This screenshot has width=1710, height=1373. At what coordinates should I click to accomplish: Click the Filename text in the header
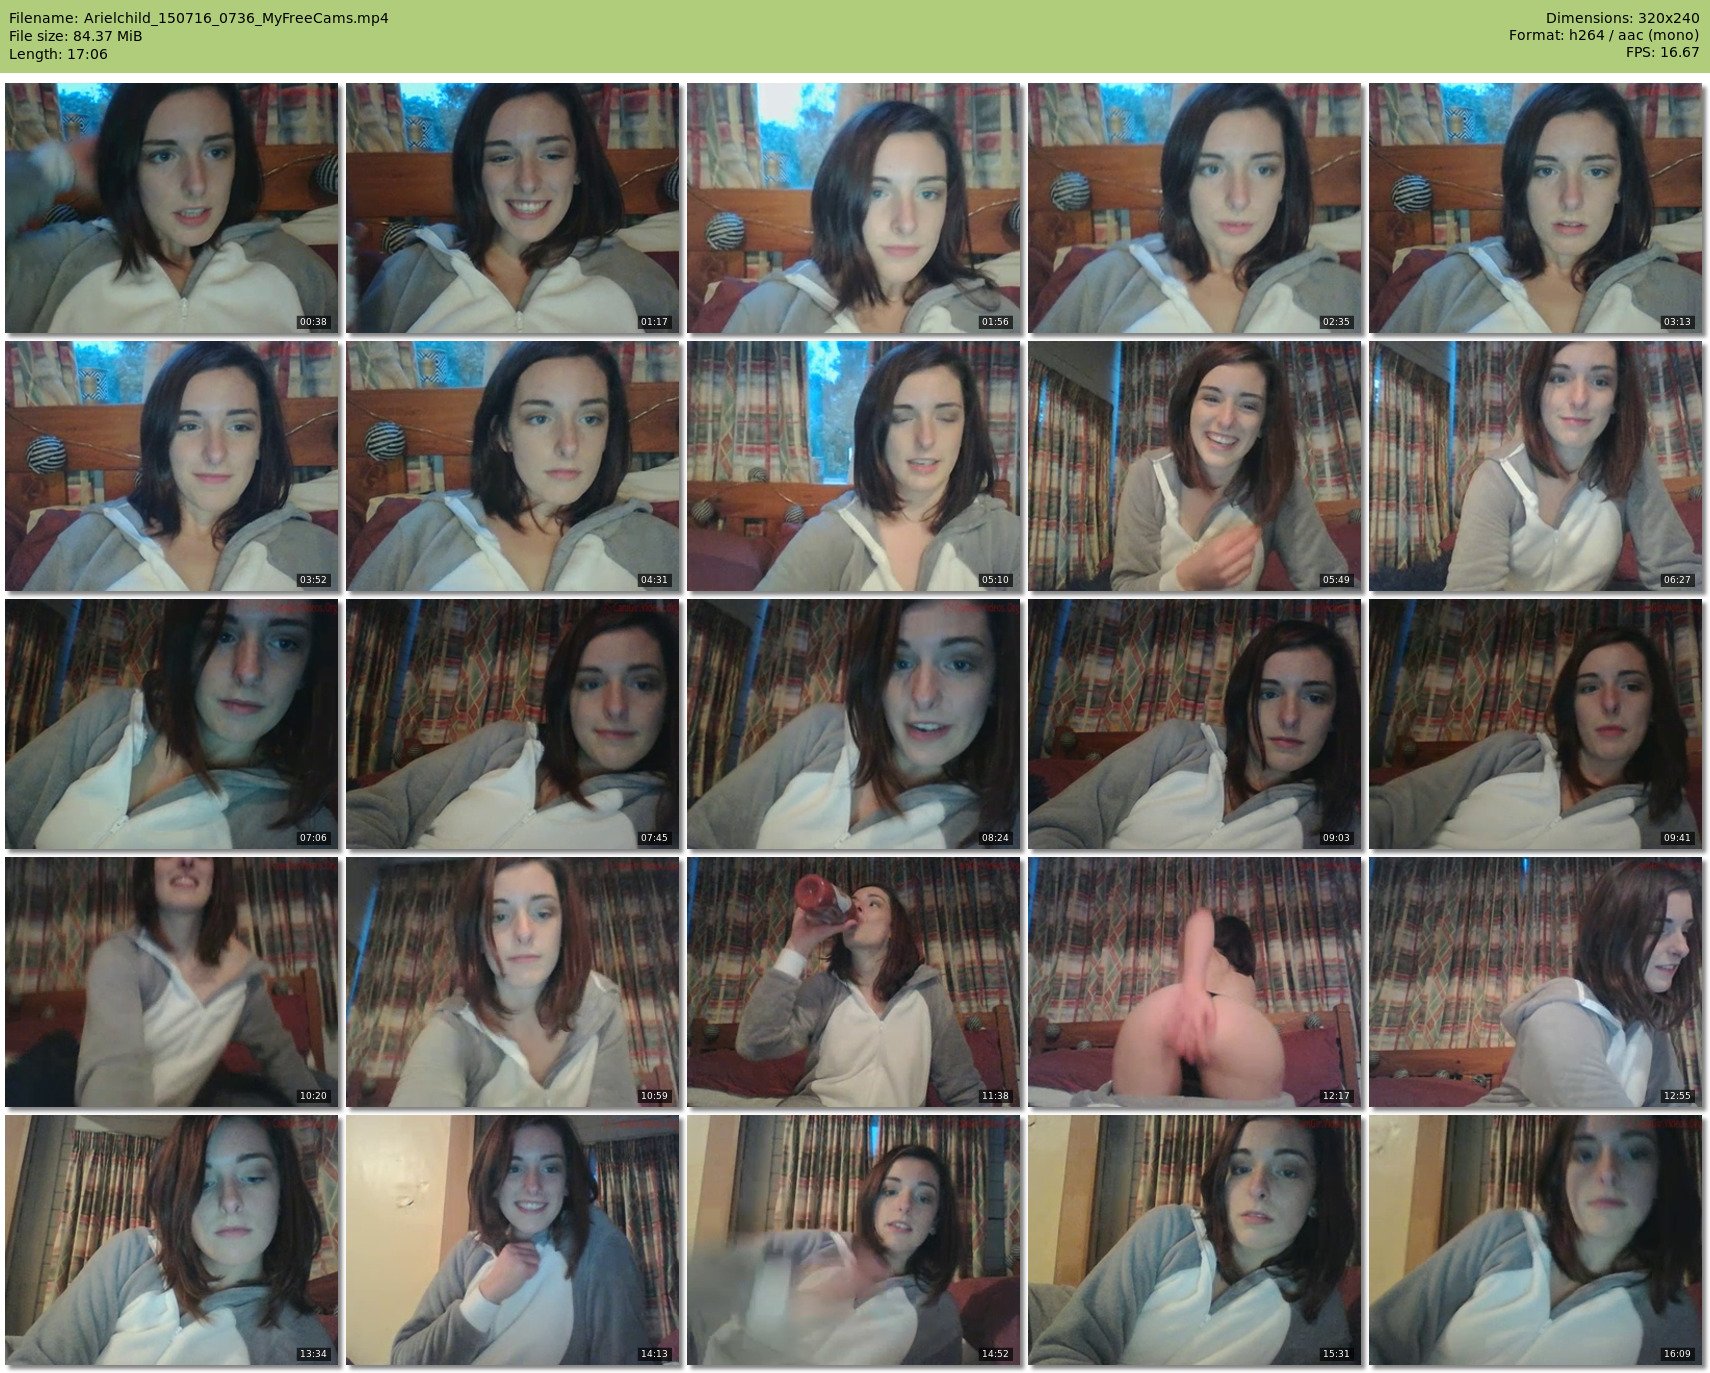(198, 18)
